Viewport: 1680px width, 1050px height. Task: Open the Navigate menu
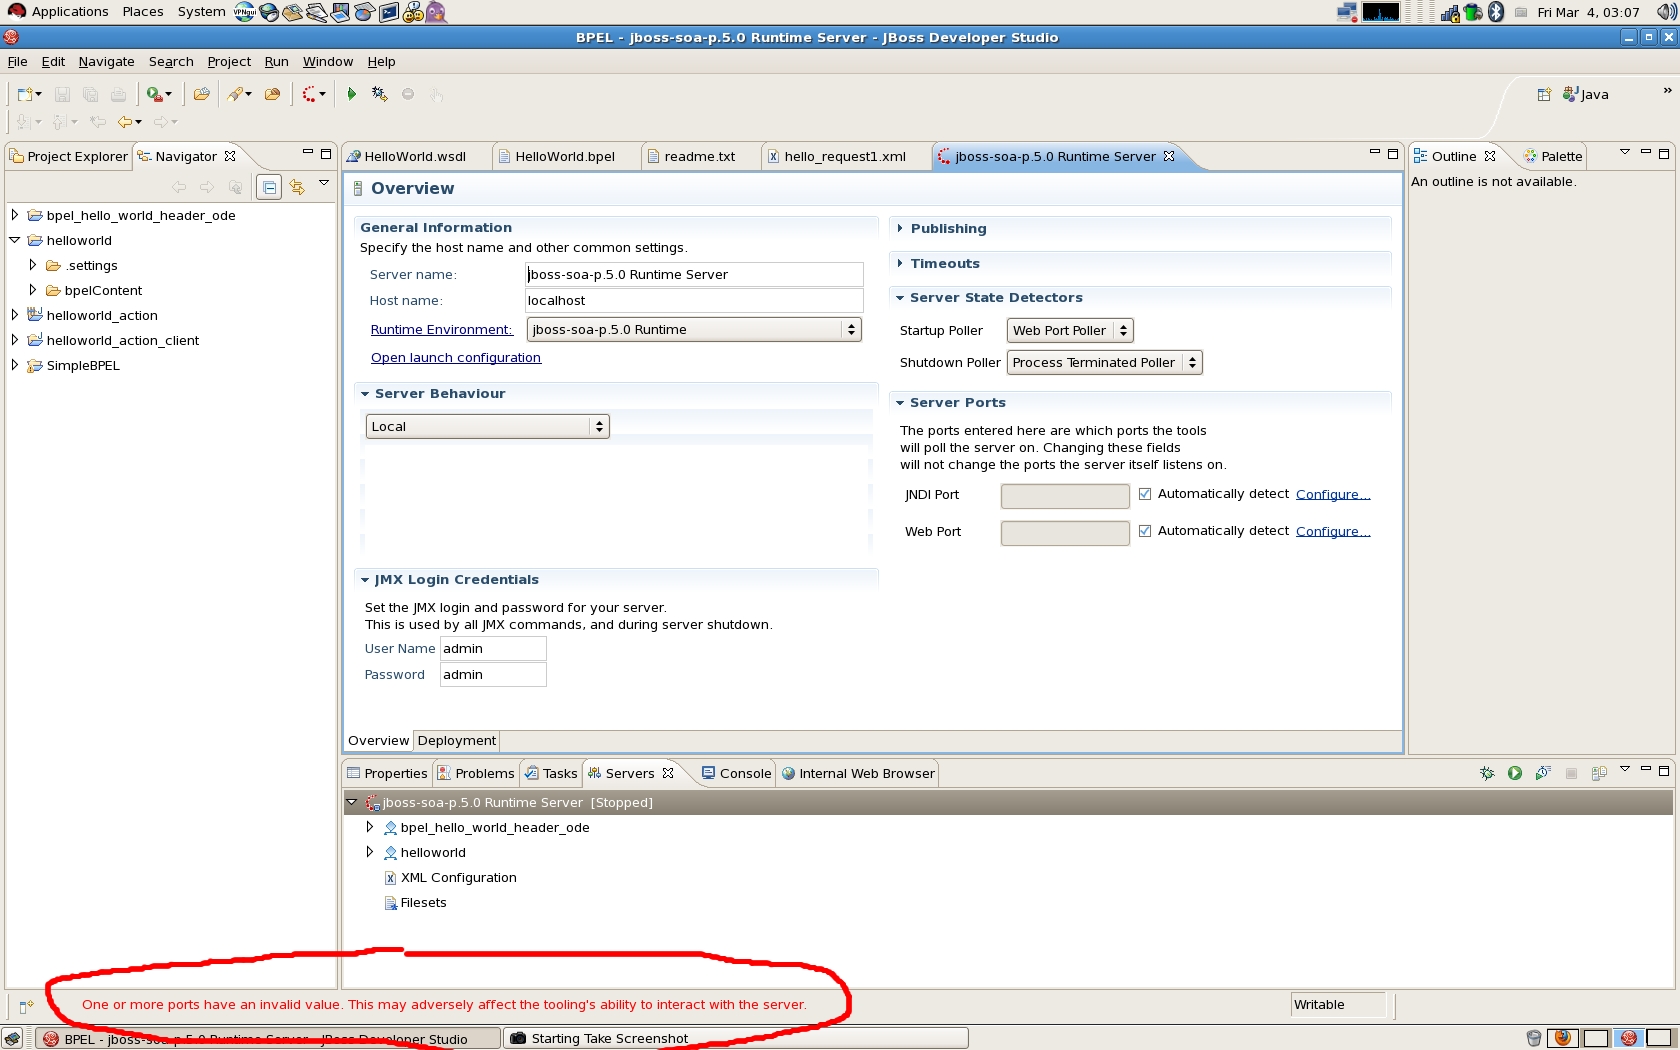[106, 62]
